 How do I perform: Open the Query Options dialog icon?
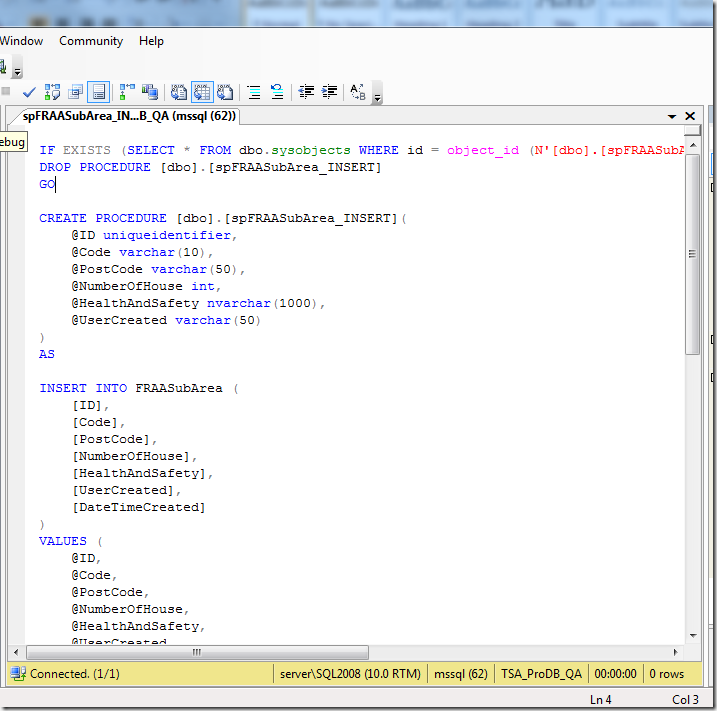76,92
